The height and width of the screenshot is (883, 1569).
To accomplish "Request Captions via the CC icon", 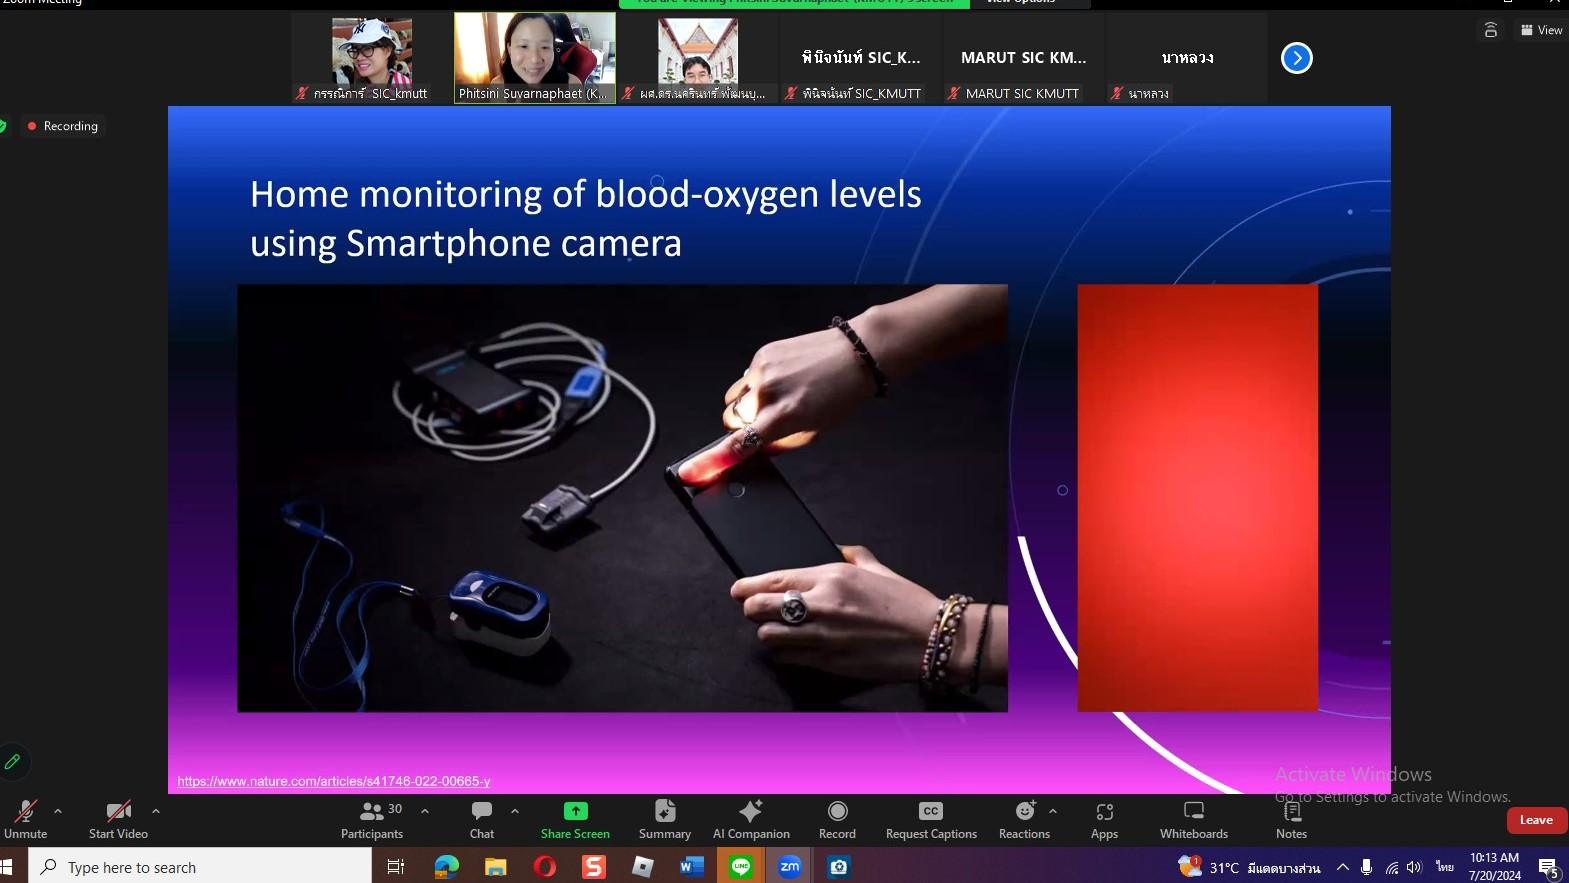I will (931, 819).
